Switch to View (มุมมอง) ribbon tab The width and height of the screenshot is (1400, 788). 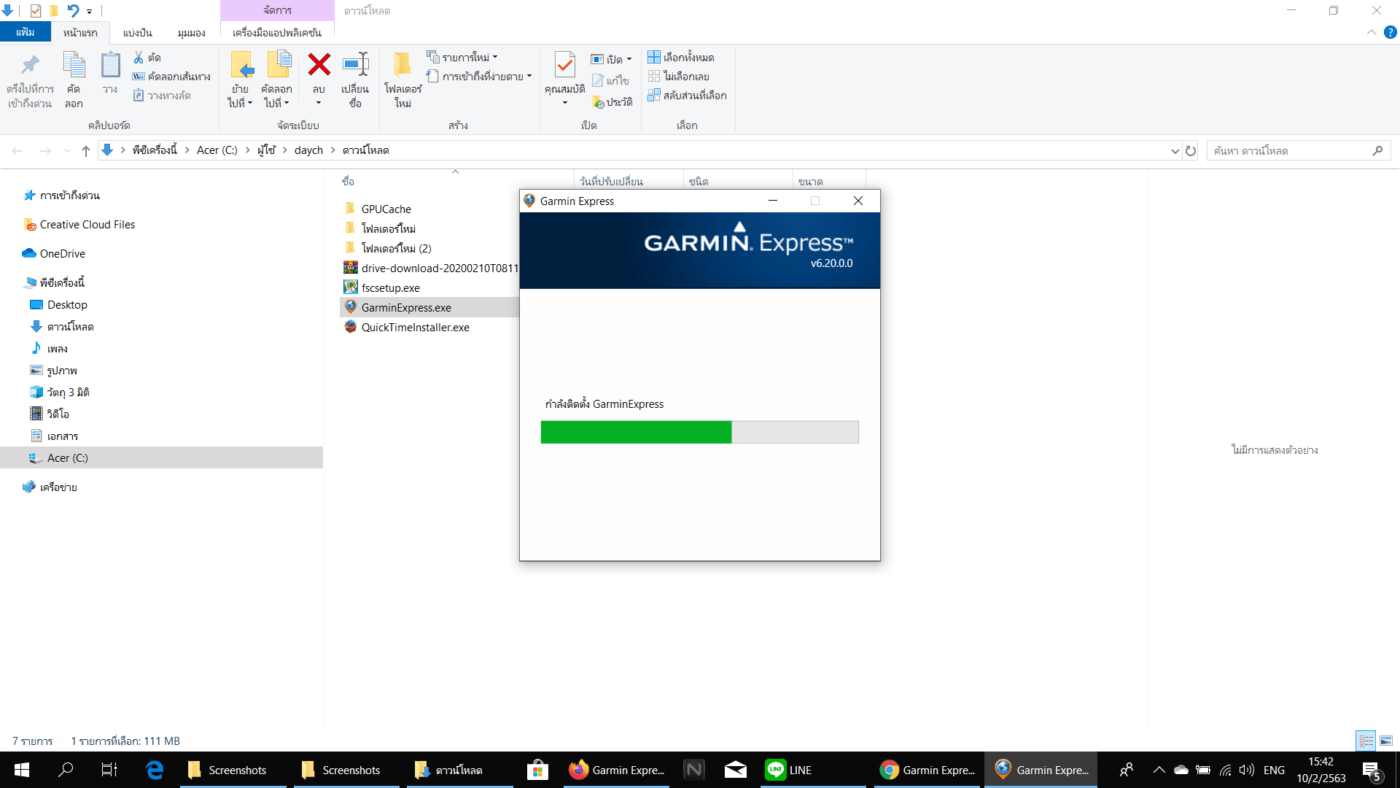[191, 32]
